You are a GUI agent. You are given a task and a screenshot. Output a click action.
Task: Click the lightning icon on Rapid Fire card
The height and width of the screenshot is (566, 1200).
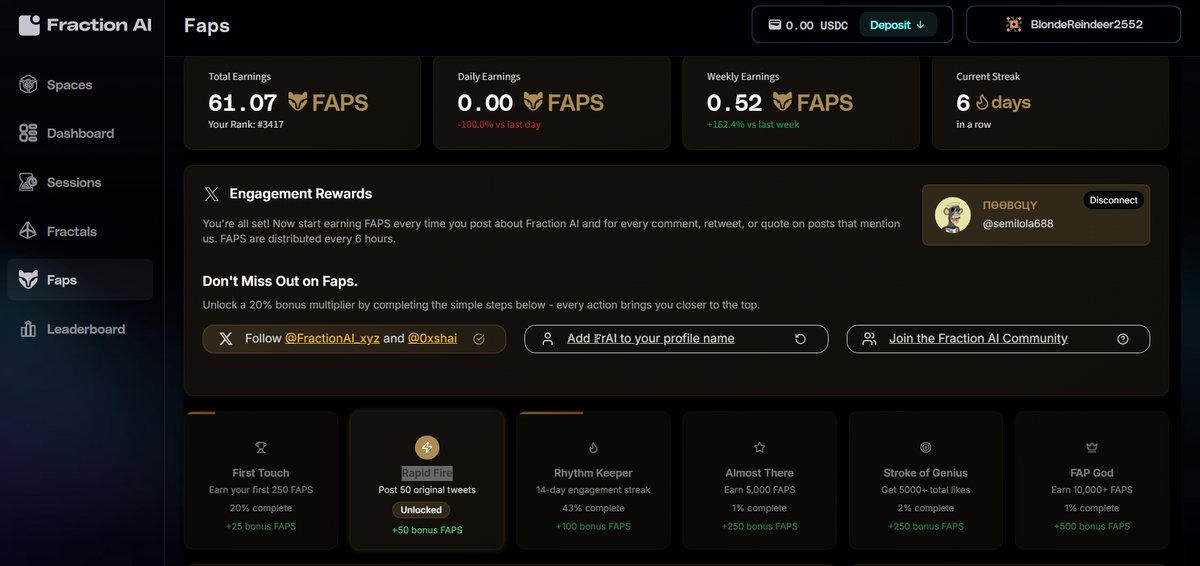pos(427,447)
